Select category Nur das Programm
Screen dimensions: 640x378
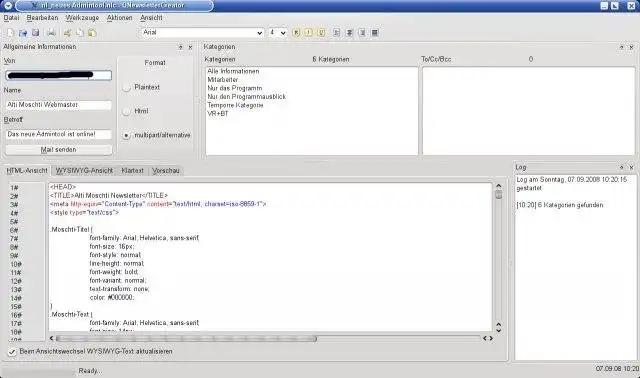click(x=235, y=89)
